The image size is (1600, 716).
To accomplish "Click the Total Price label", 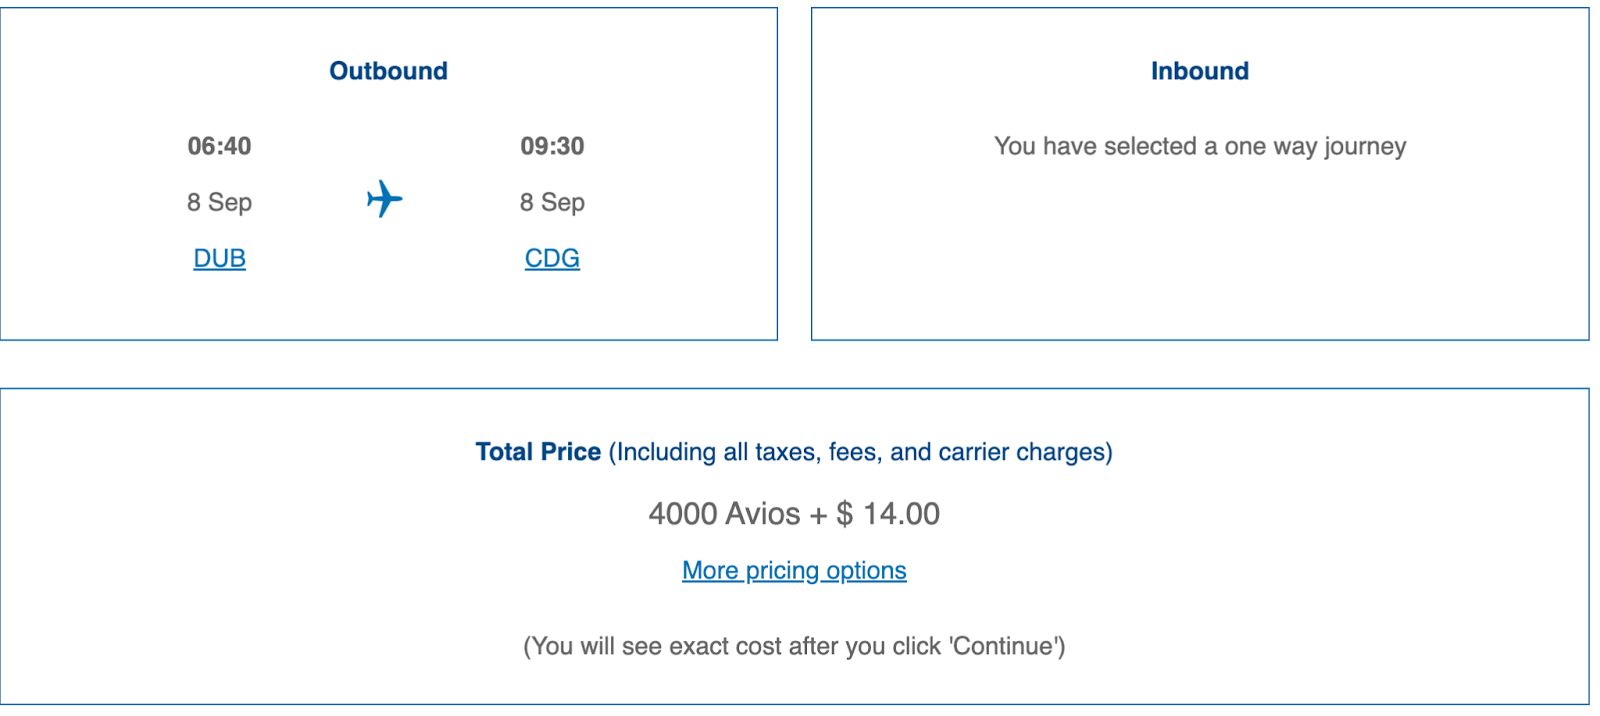I will (x=538, y=452).
